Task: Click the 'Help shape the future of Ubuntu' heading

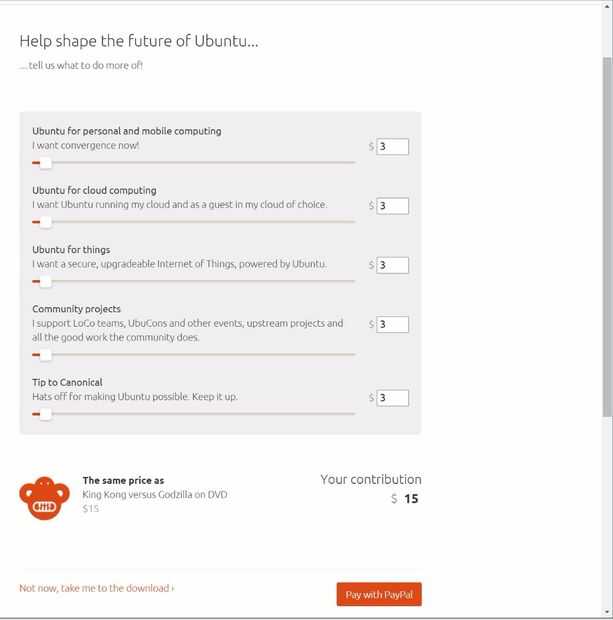Action: coord(139,42)
